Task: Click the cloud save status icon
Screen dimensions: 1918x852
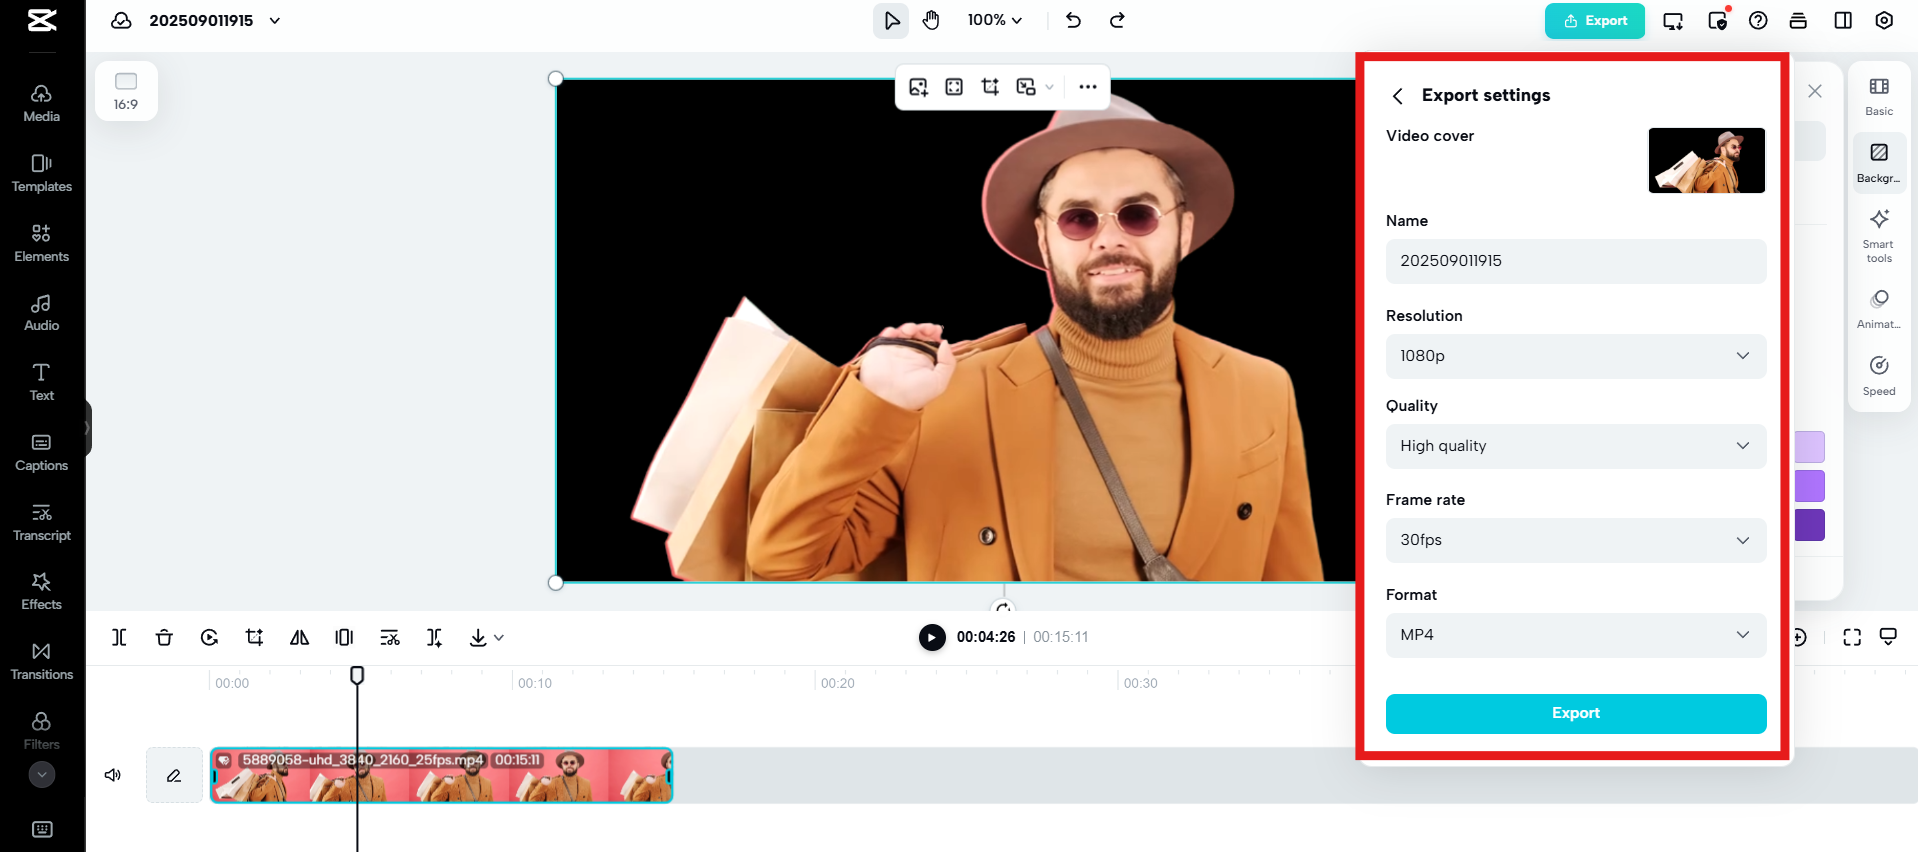Action: point(121,20)
